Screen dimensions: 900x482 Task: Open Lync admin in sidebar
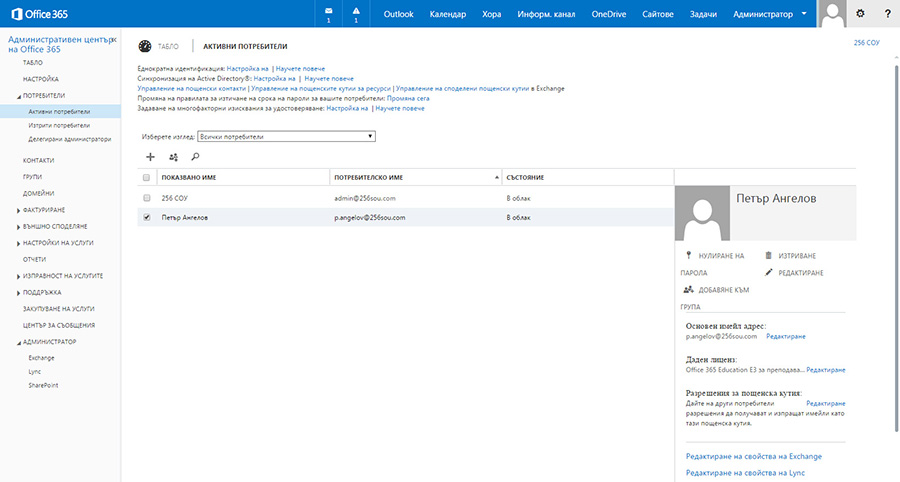click(34, 372)
